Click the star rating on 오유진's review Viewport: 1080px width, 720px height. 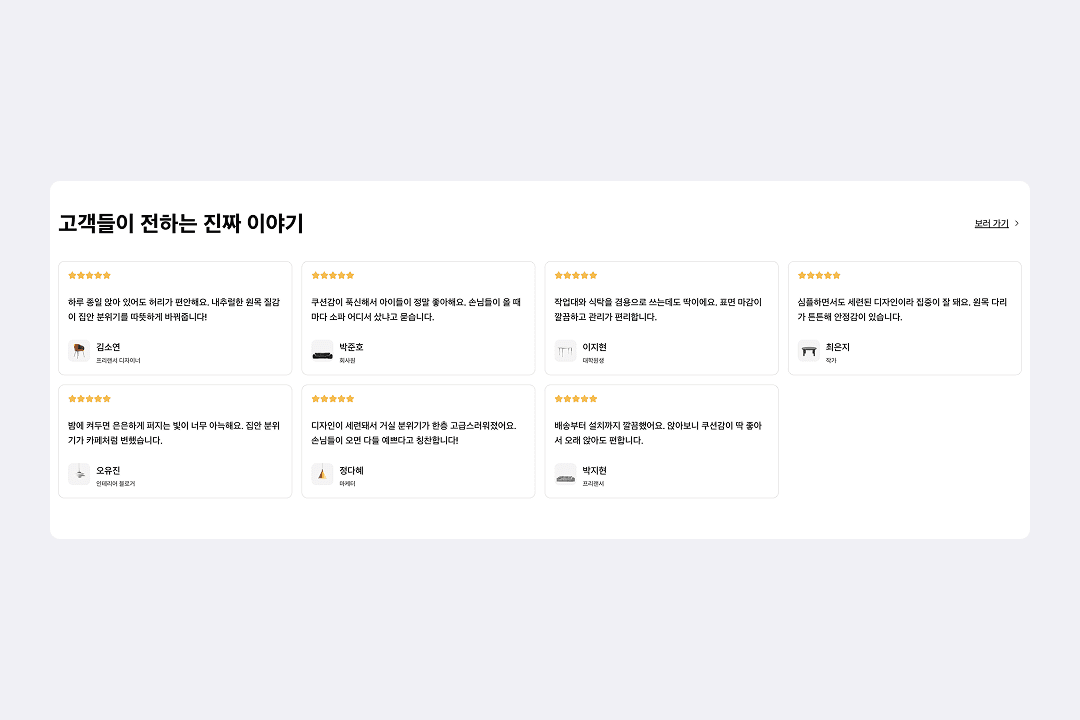pyautogui.click(x=88, y=398)
